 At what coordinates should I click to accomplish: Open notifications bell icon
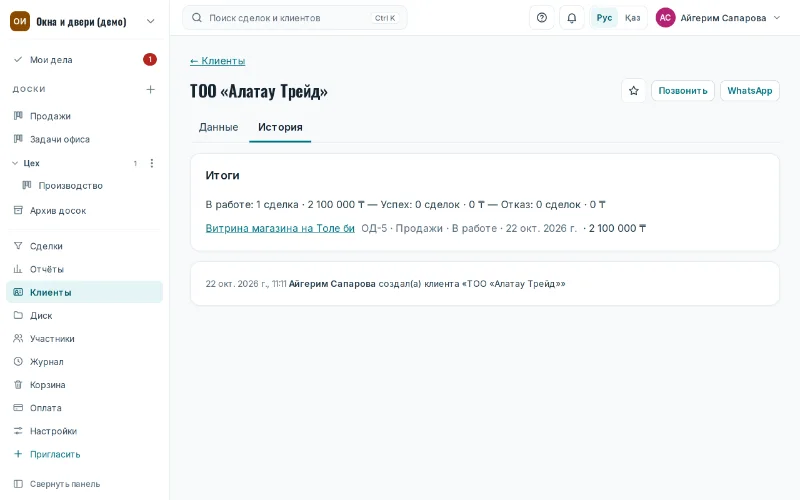(572, 18)
